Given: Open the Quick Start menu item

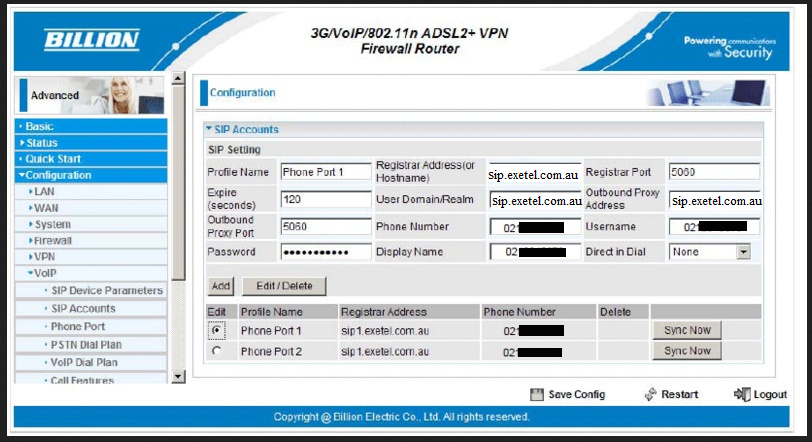Looking at the screenshot, I should (x=91, y=159).
